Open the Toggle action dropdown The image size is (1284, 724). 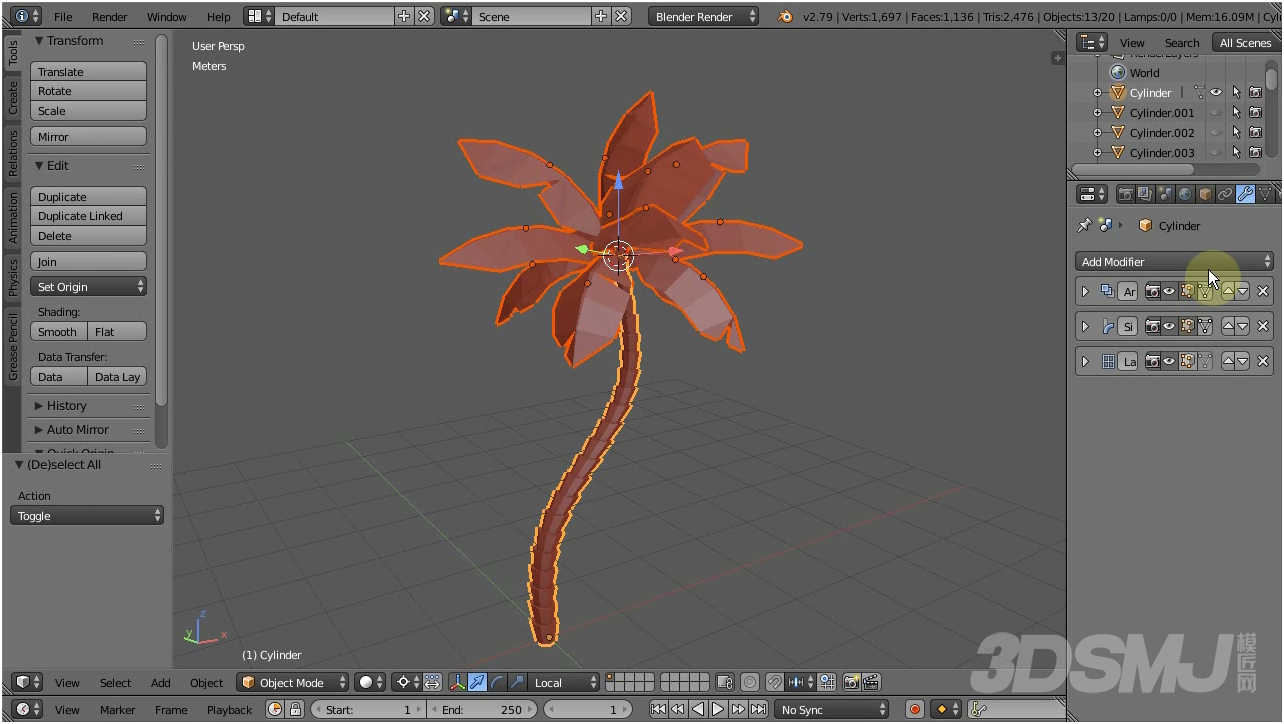pyautogui.click(x=88, y=516)
